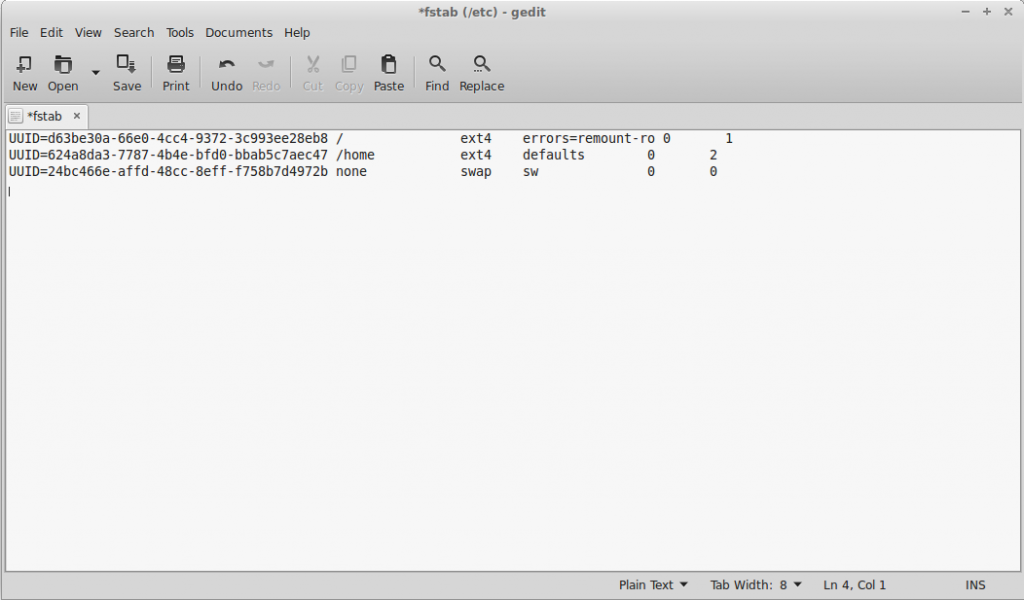Click ext4 on the root line
1024x600 pixels.
pyautogui.click(x=475, y=138)
